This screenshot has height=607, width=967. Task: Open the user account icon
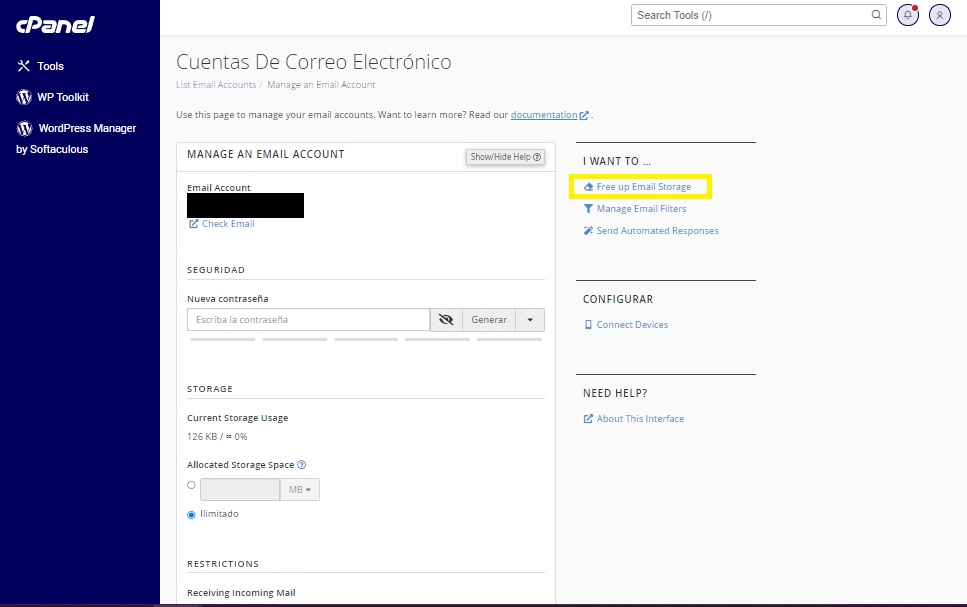pyautogui.click(x=939, y=15)
